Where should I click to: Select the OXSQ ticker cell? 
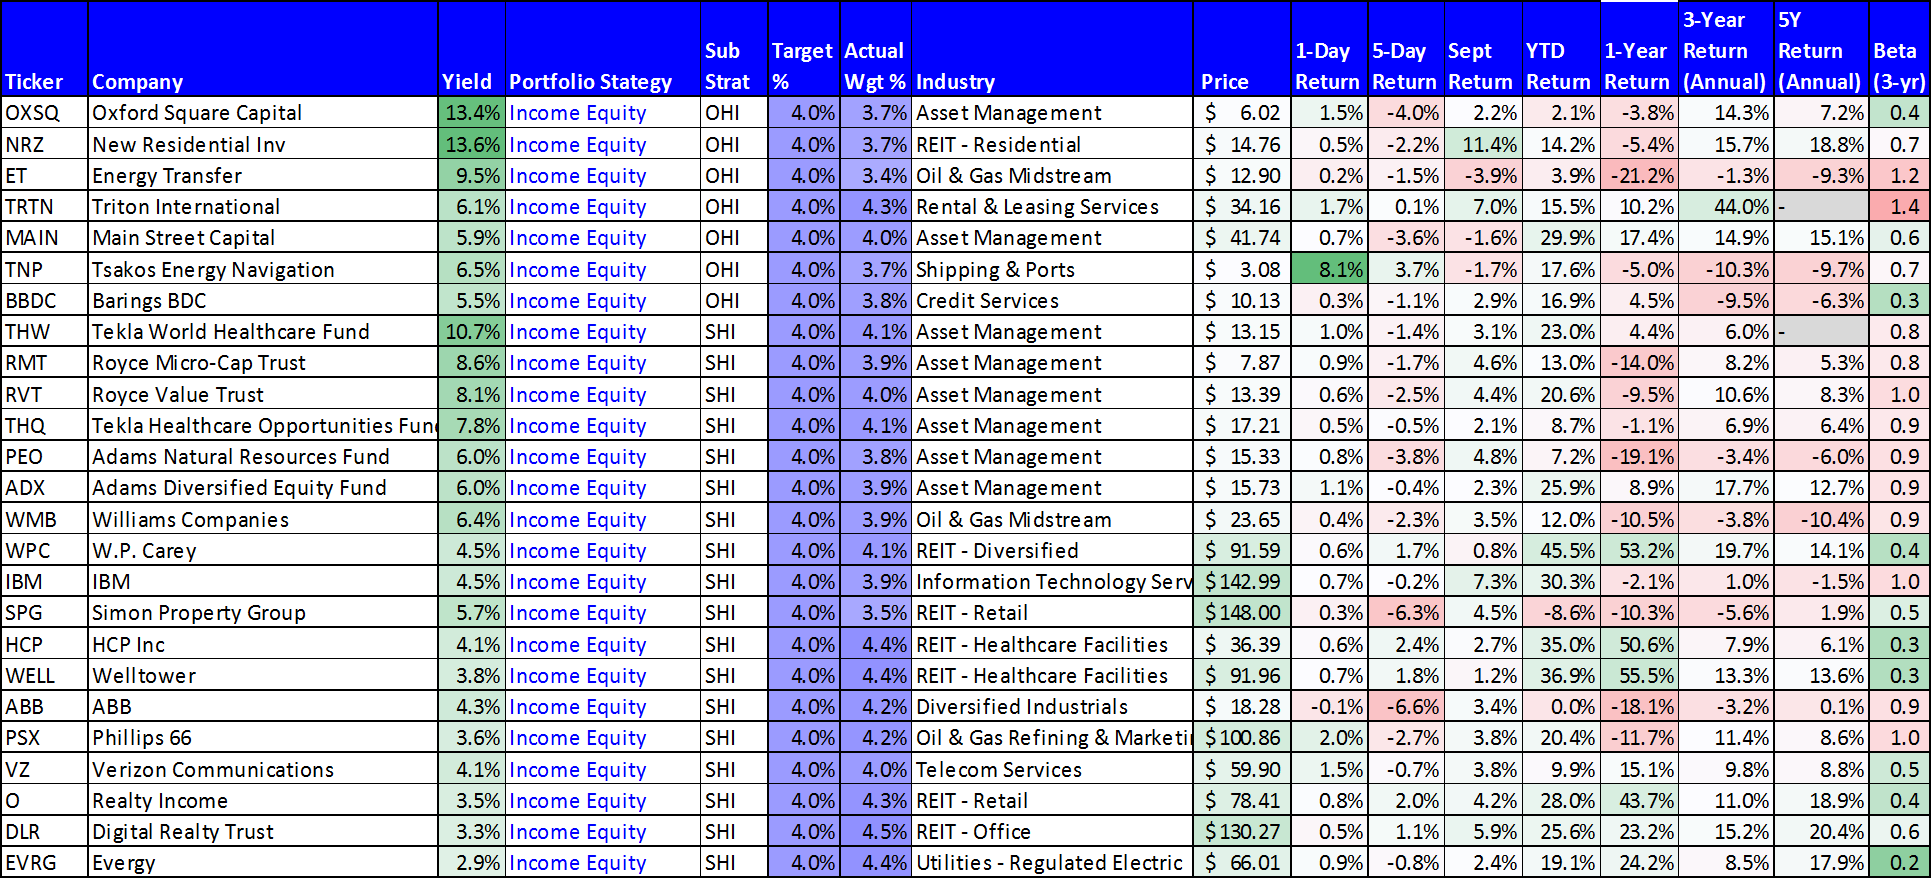pyautogui.click(x=44, y=113)
